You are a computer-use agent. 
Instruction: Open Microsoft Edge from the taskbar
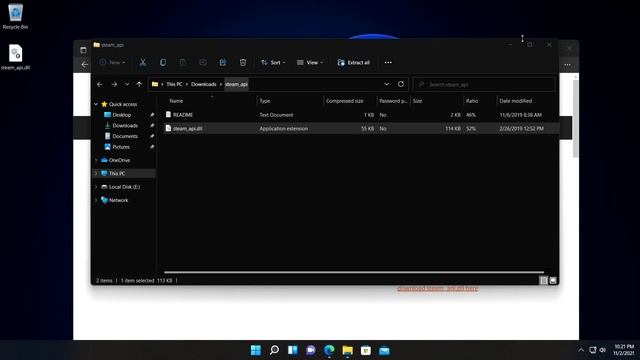click(329, 350)
